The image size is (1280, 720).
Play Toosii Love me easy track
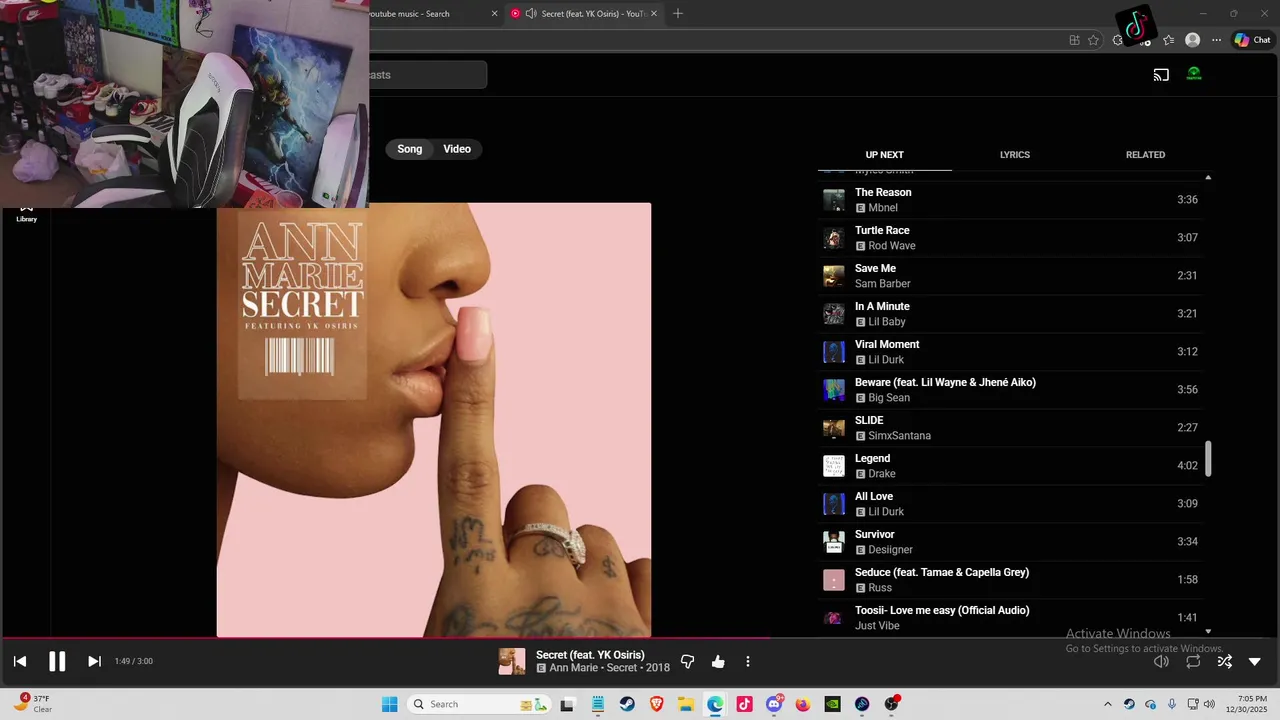(1010, 618)
